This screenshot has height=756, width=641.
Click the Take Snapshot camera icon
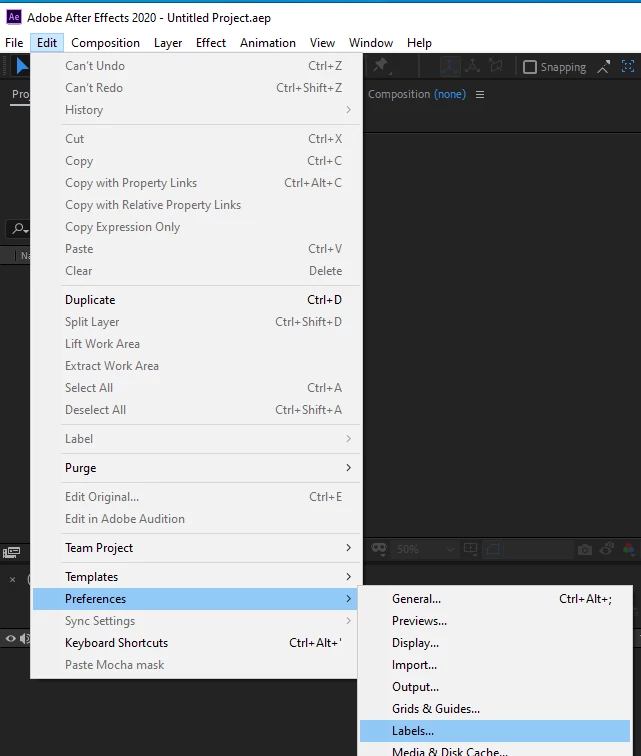pyautogui.click(x=585, y=549)
